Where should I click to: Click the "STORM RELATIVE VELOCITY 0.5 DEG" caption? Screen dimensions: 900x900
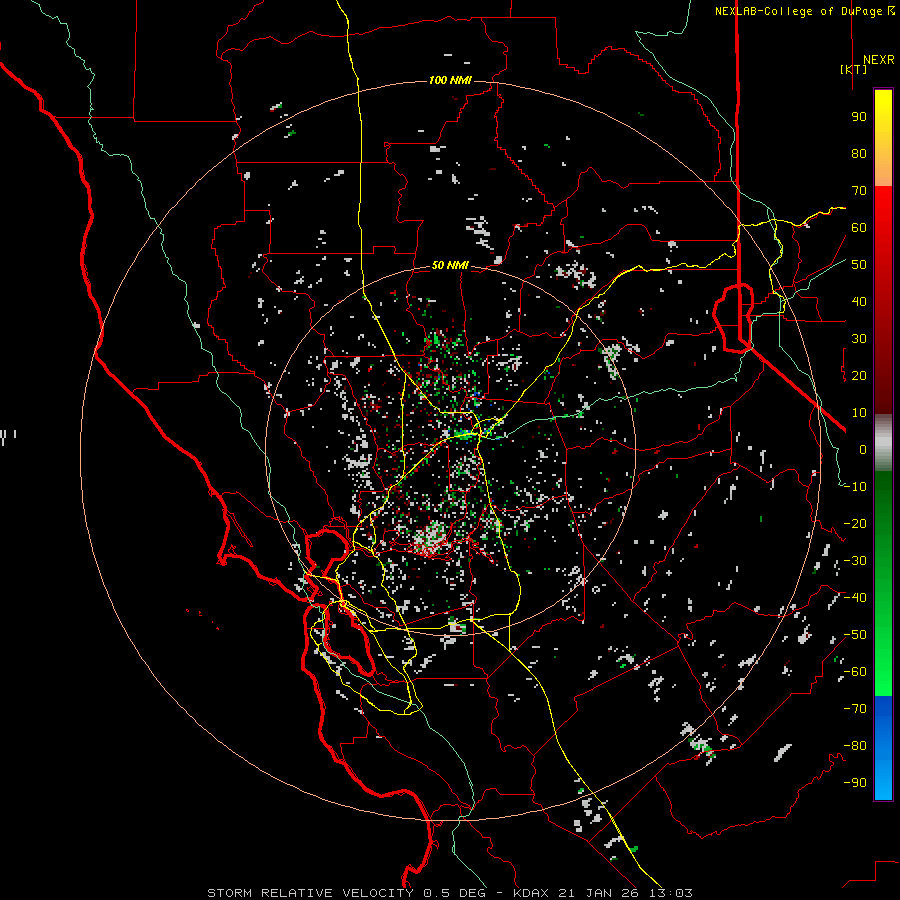[346, 893]
